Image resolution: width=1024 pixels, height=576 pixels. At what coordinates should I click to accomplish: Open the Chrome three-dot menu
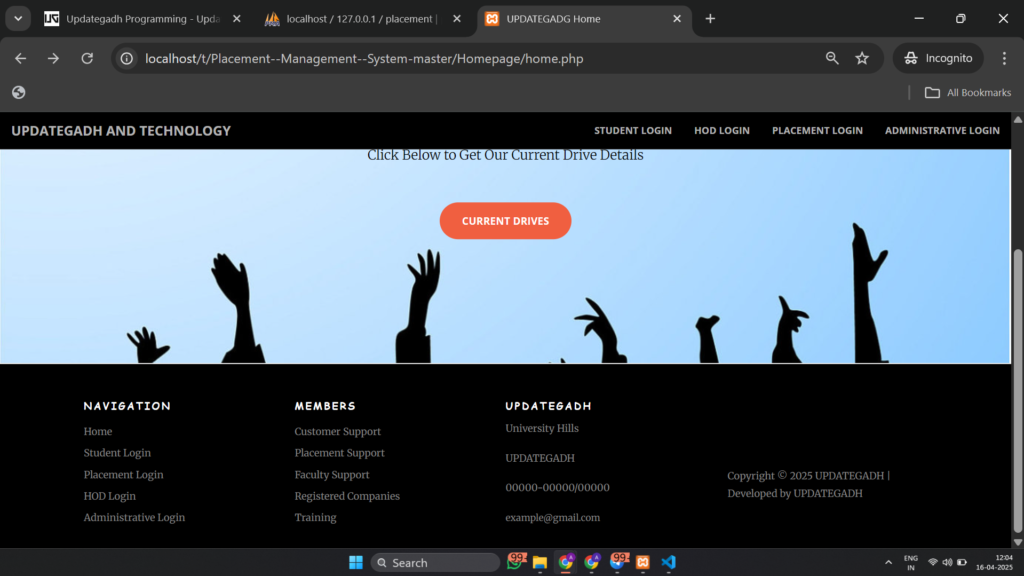coord(1005,58)
